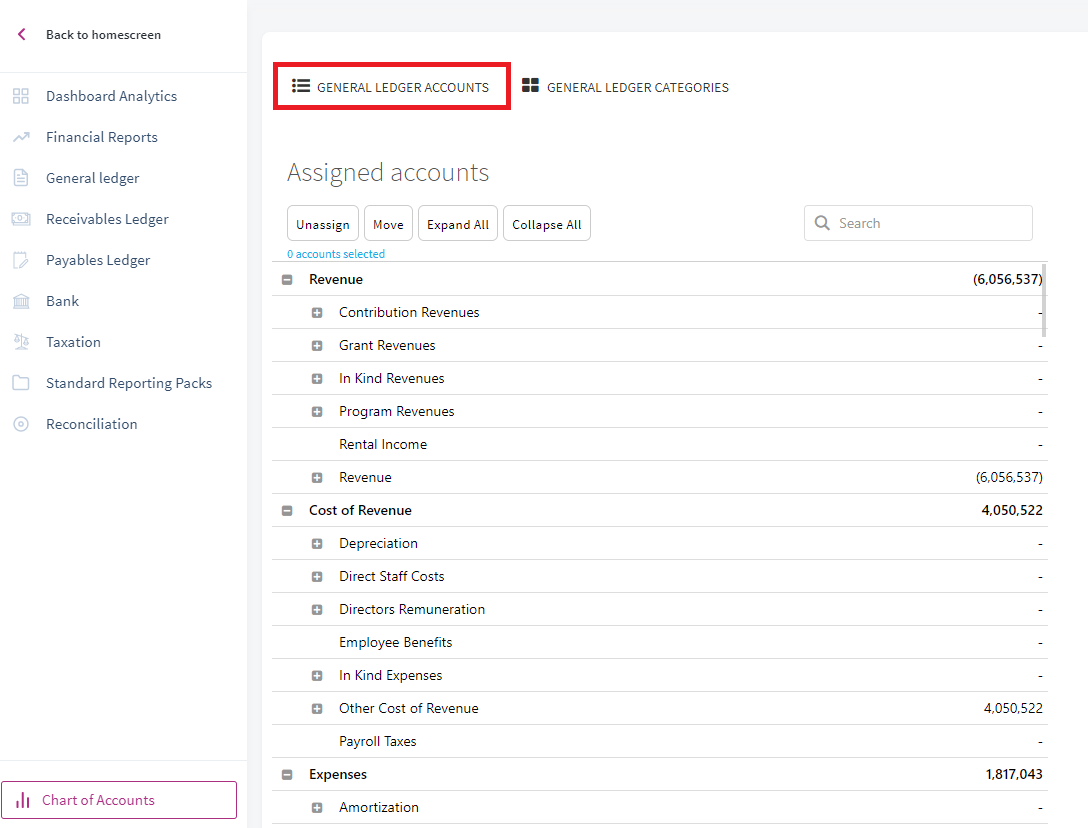Click the Dashboard Analytics grid icon
The width and height of the screenshot is (1088, 828).
(x=21, y=96)
